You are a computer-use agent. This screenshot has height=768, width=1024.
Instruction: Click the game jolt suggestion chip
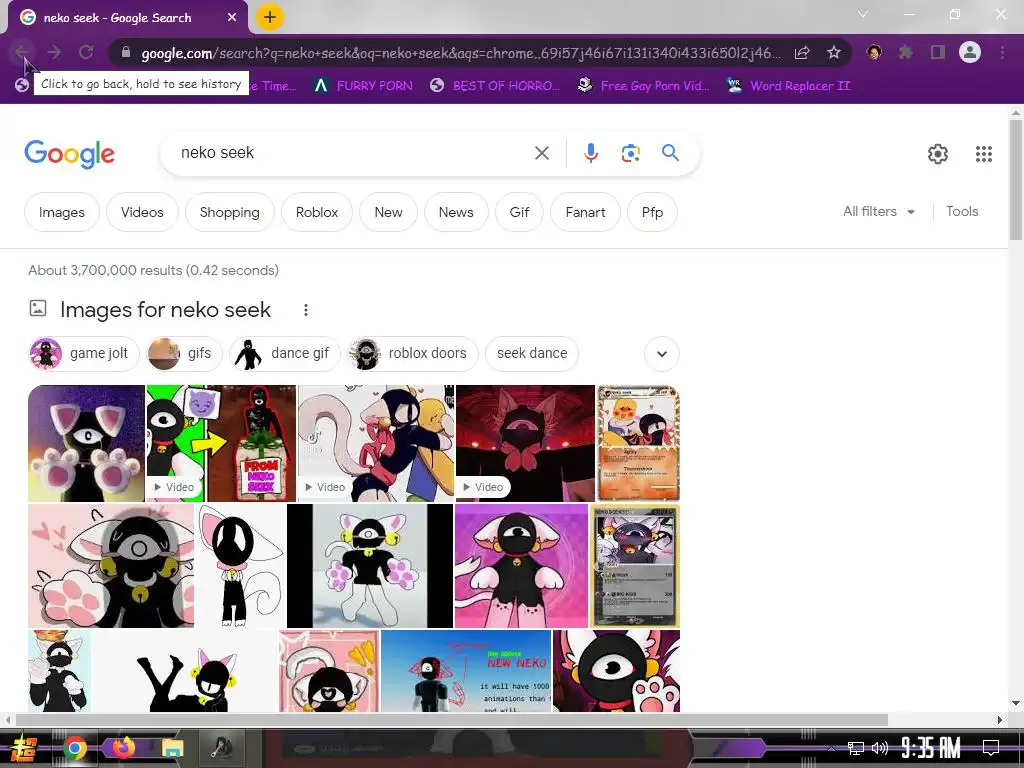(x=84, y=353)
